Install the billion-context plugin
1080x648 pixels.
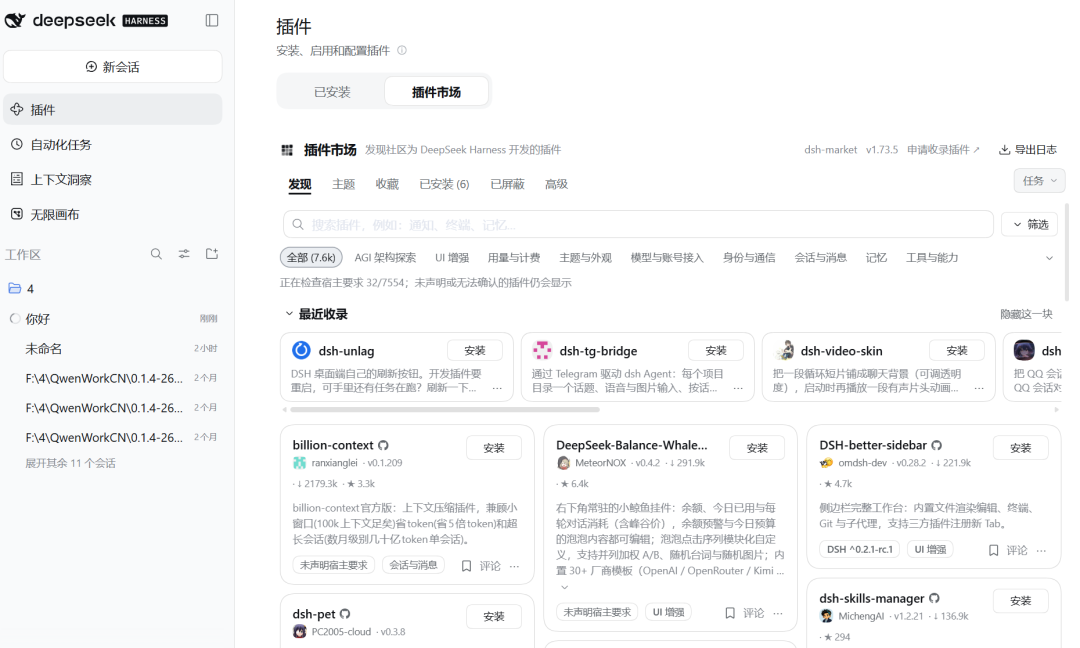494,448
